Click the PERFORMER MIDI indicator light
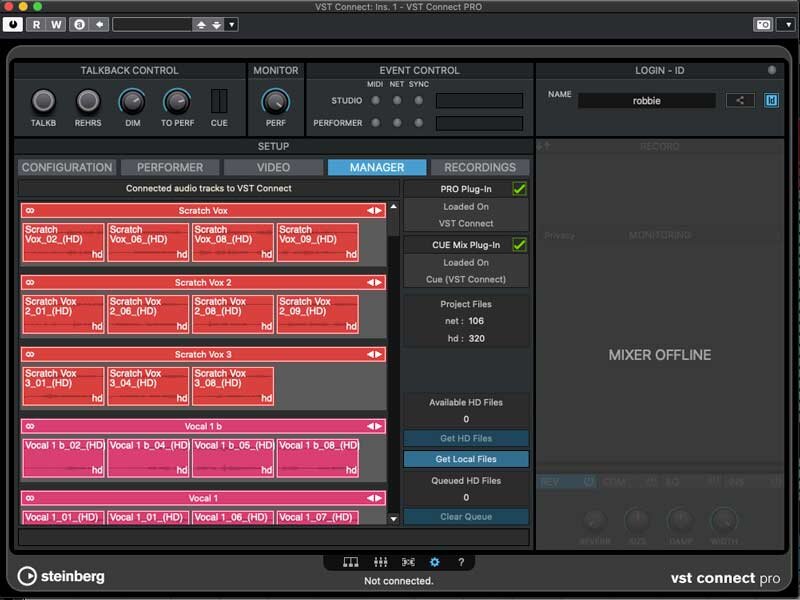800x600 pixels. pos(376,122)
